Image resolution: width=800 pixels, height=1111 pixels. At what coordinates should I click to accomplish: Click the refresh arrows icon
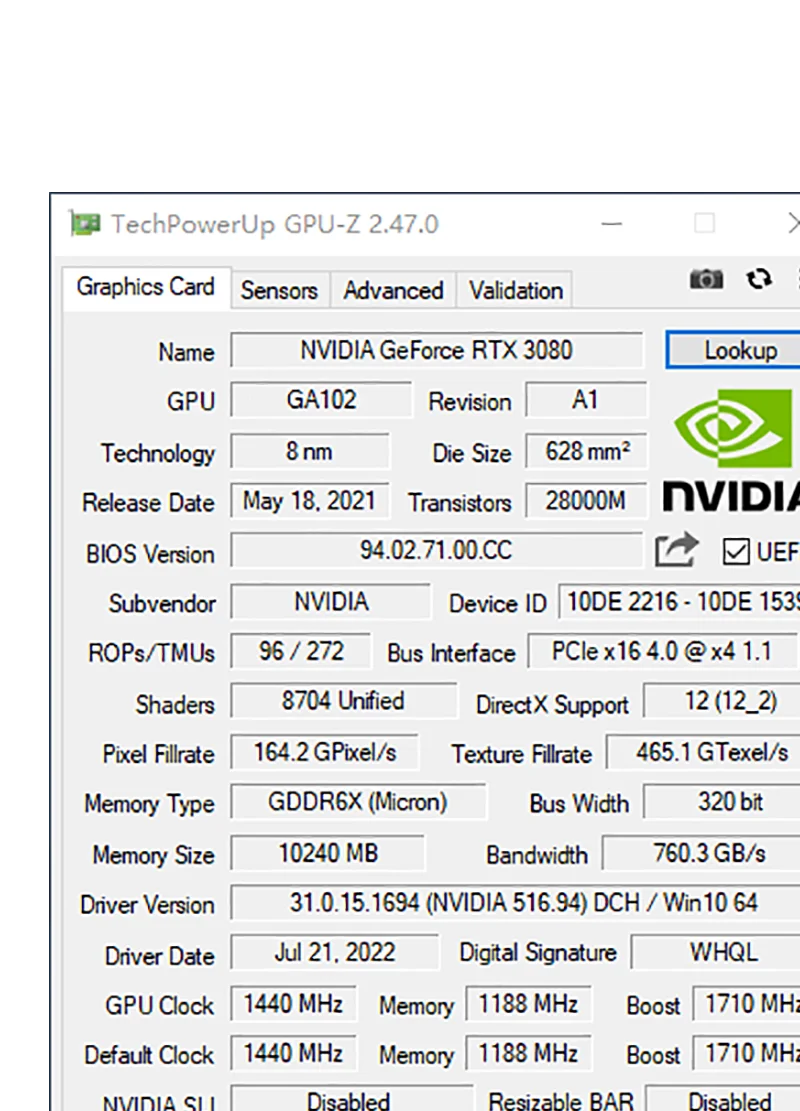[x=759, y=278]
